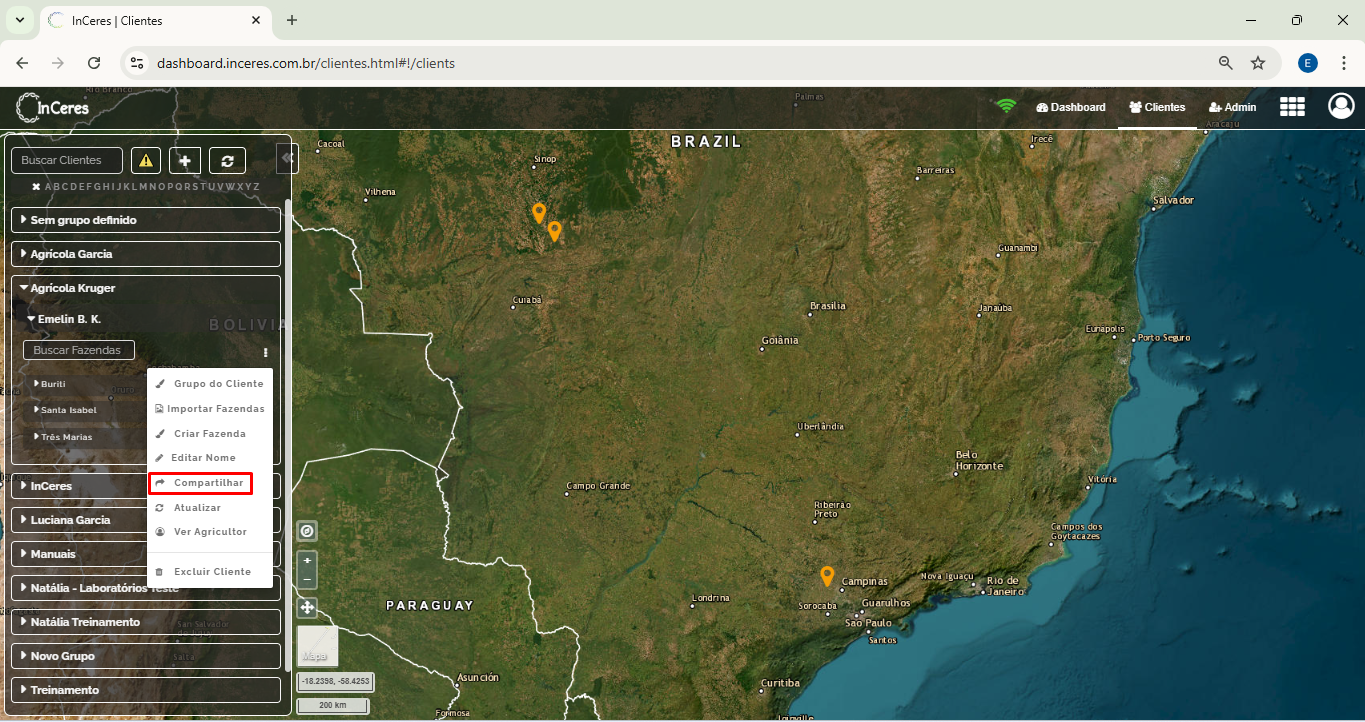Screen dimensions: 1365x722
Task: Select the orange marker near Campinas
Action: pos(827,576)
